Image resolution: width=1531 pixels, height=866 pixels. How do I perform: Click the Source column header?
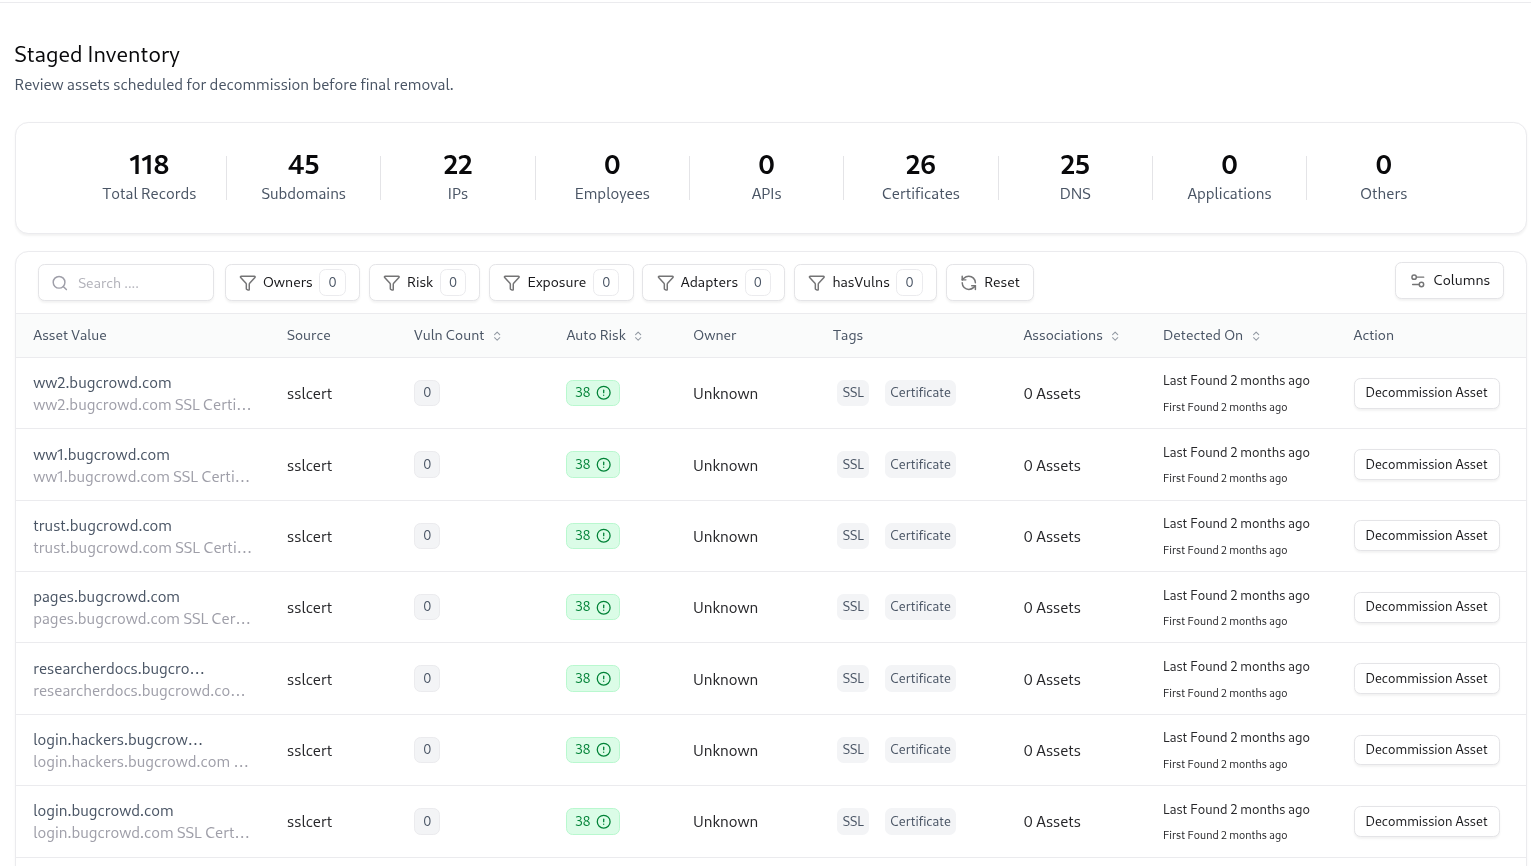click(308, 336)
